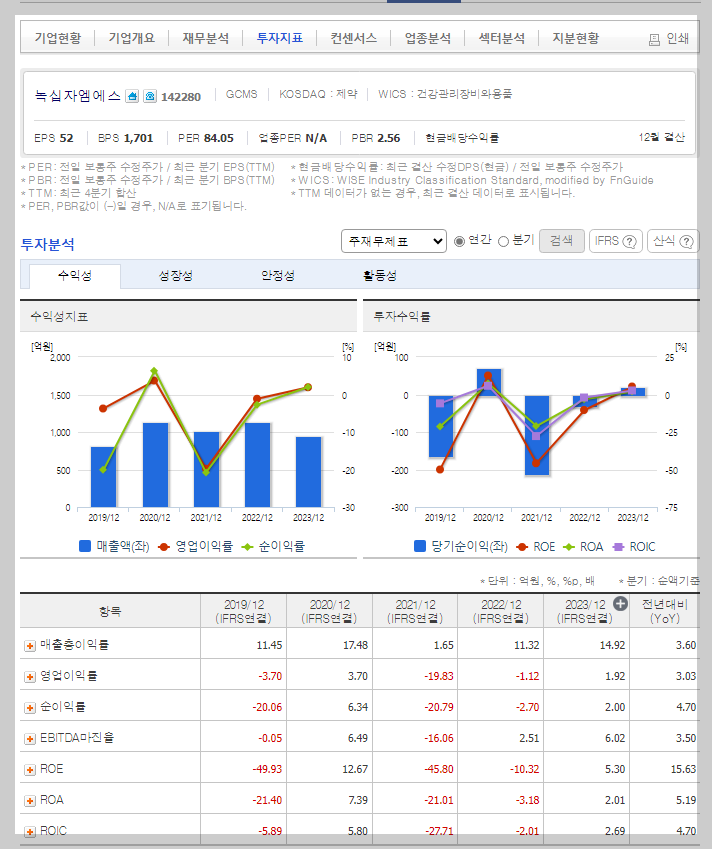The width and height of the screenshot is (712, 849).
Task: Click the ROE YoY value 15.63
Action: (683, 769)
